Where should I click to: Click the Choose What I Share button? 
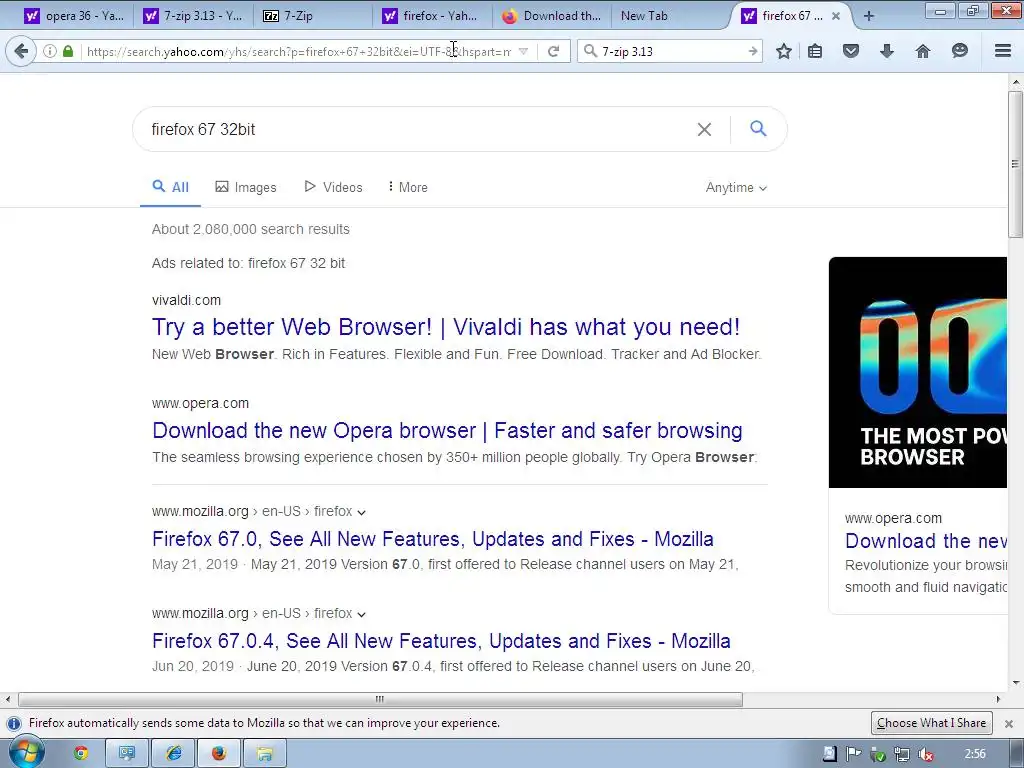(x=931, y=723)
